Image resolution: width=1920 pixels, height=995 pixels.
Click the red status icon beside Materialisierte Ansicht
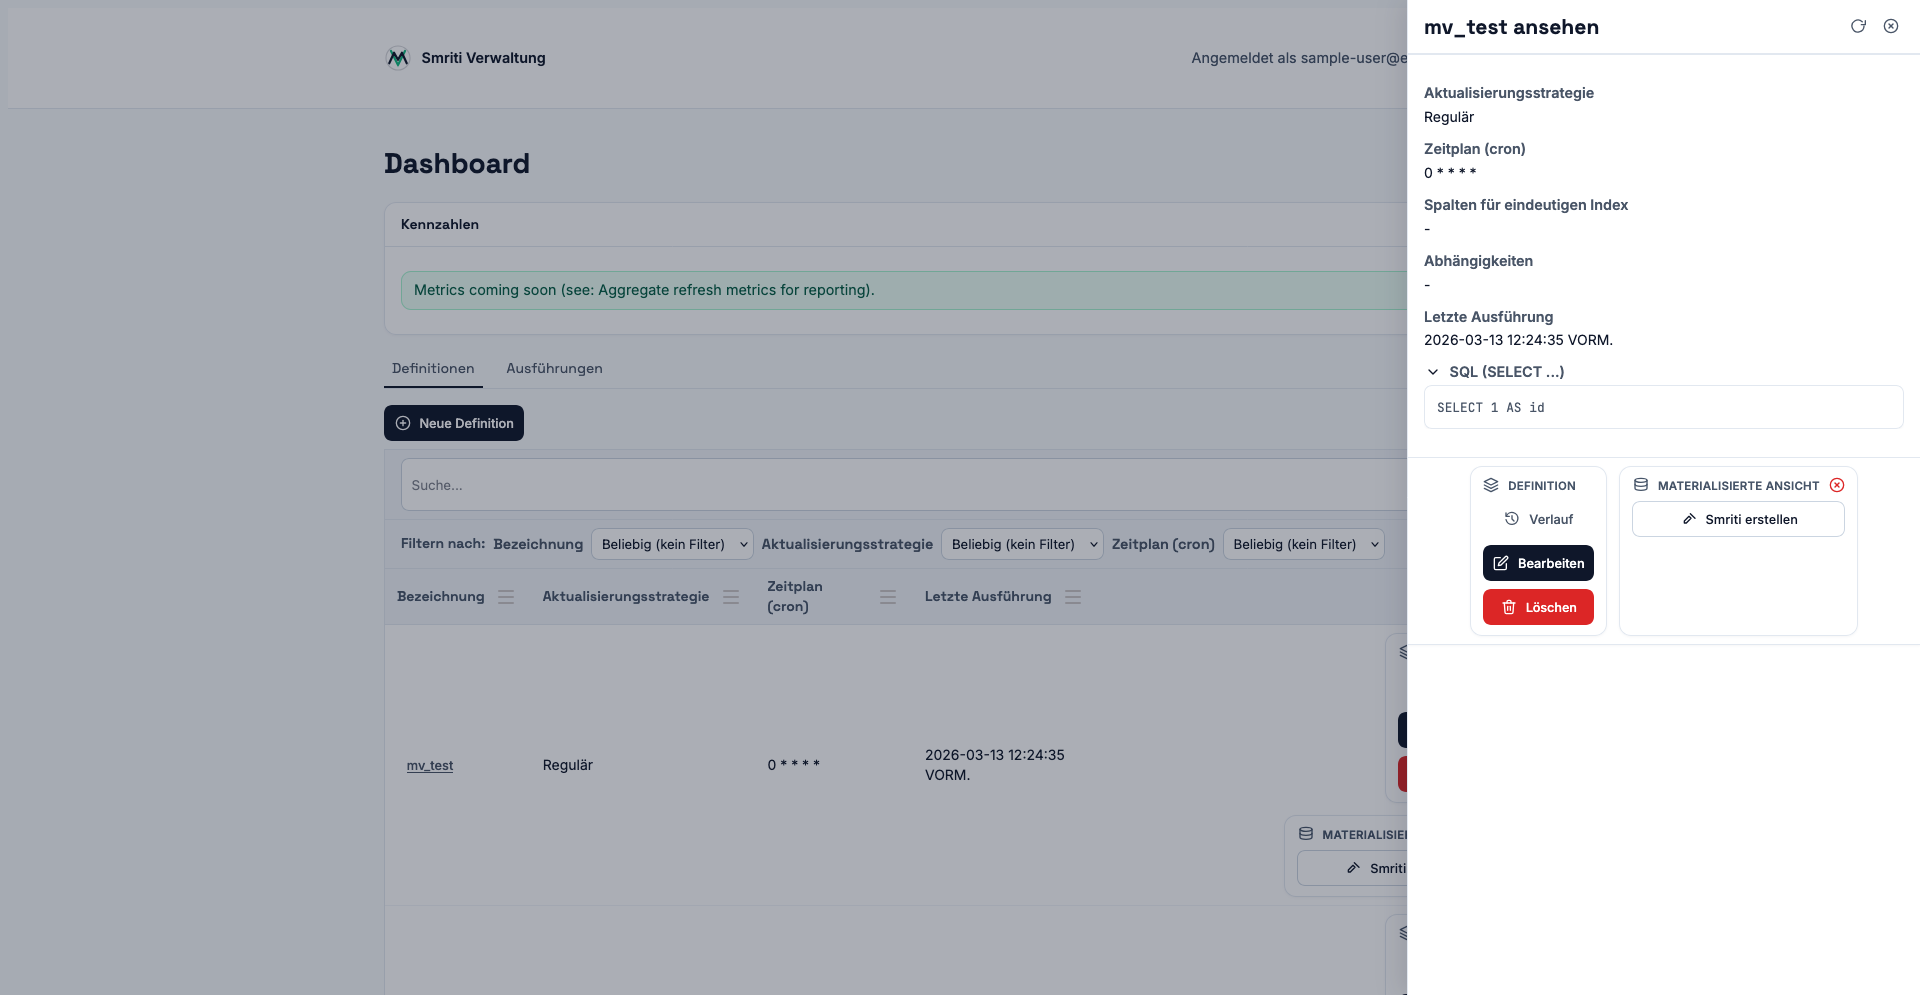click(x=1837, y=485)
